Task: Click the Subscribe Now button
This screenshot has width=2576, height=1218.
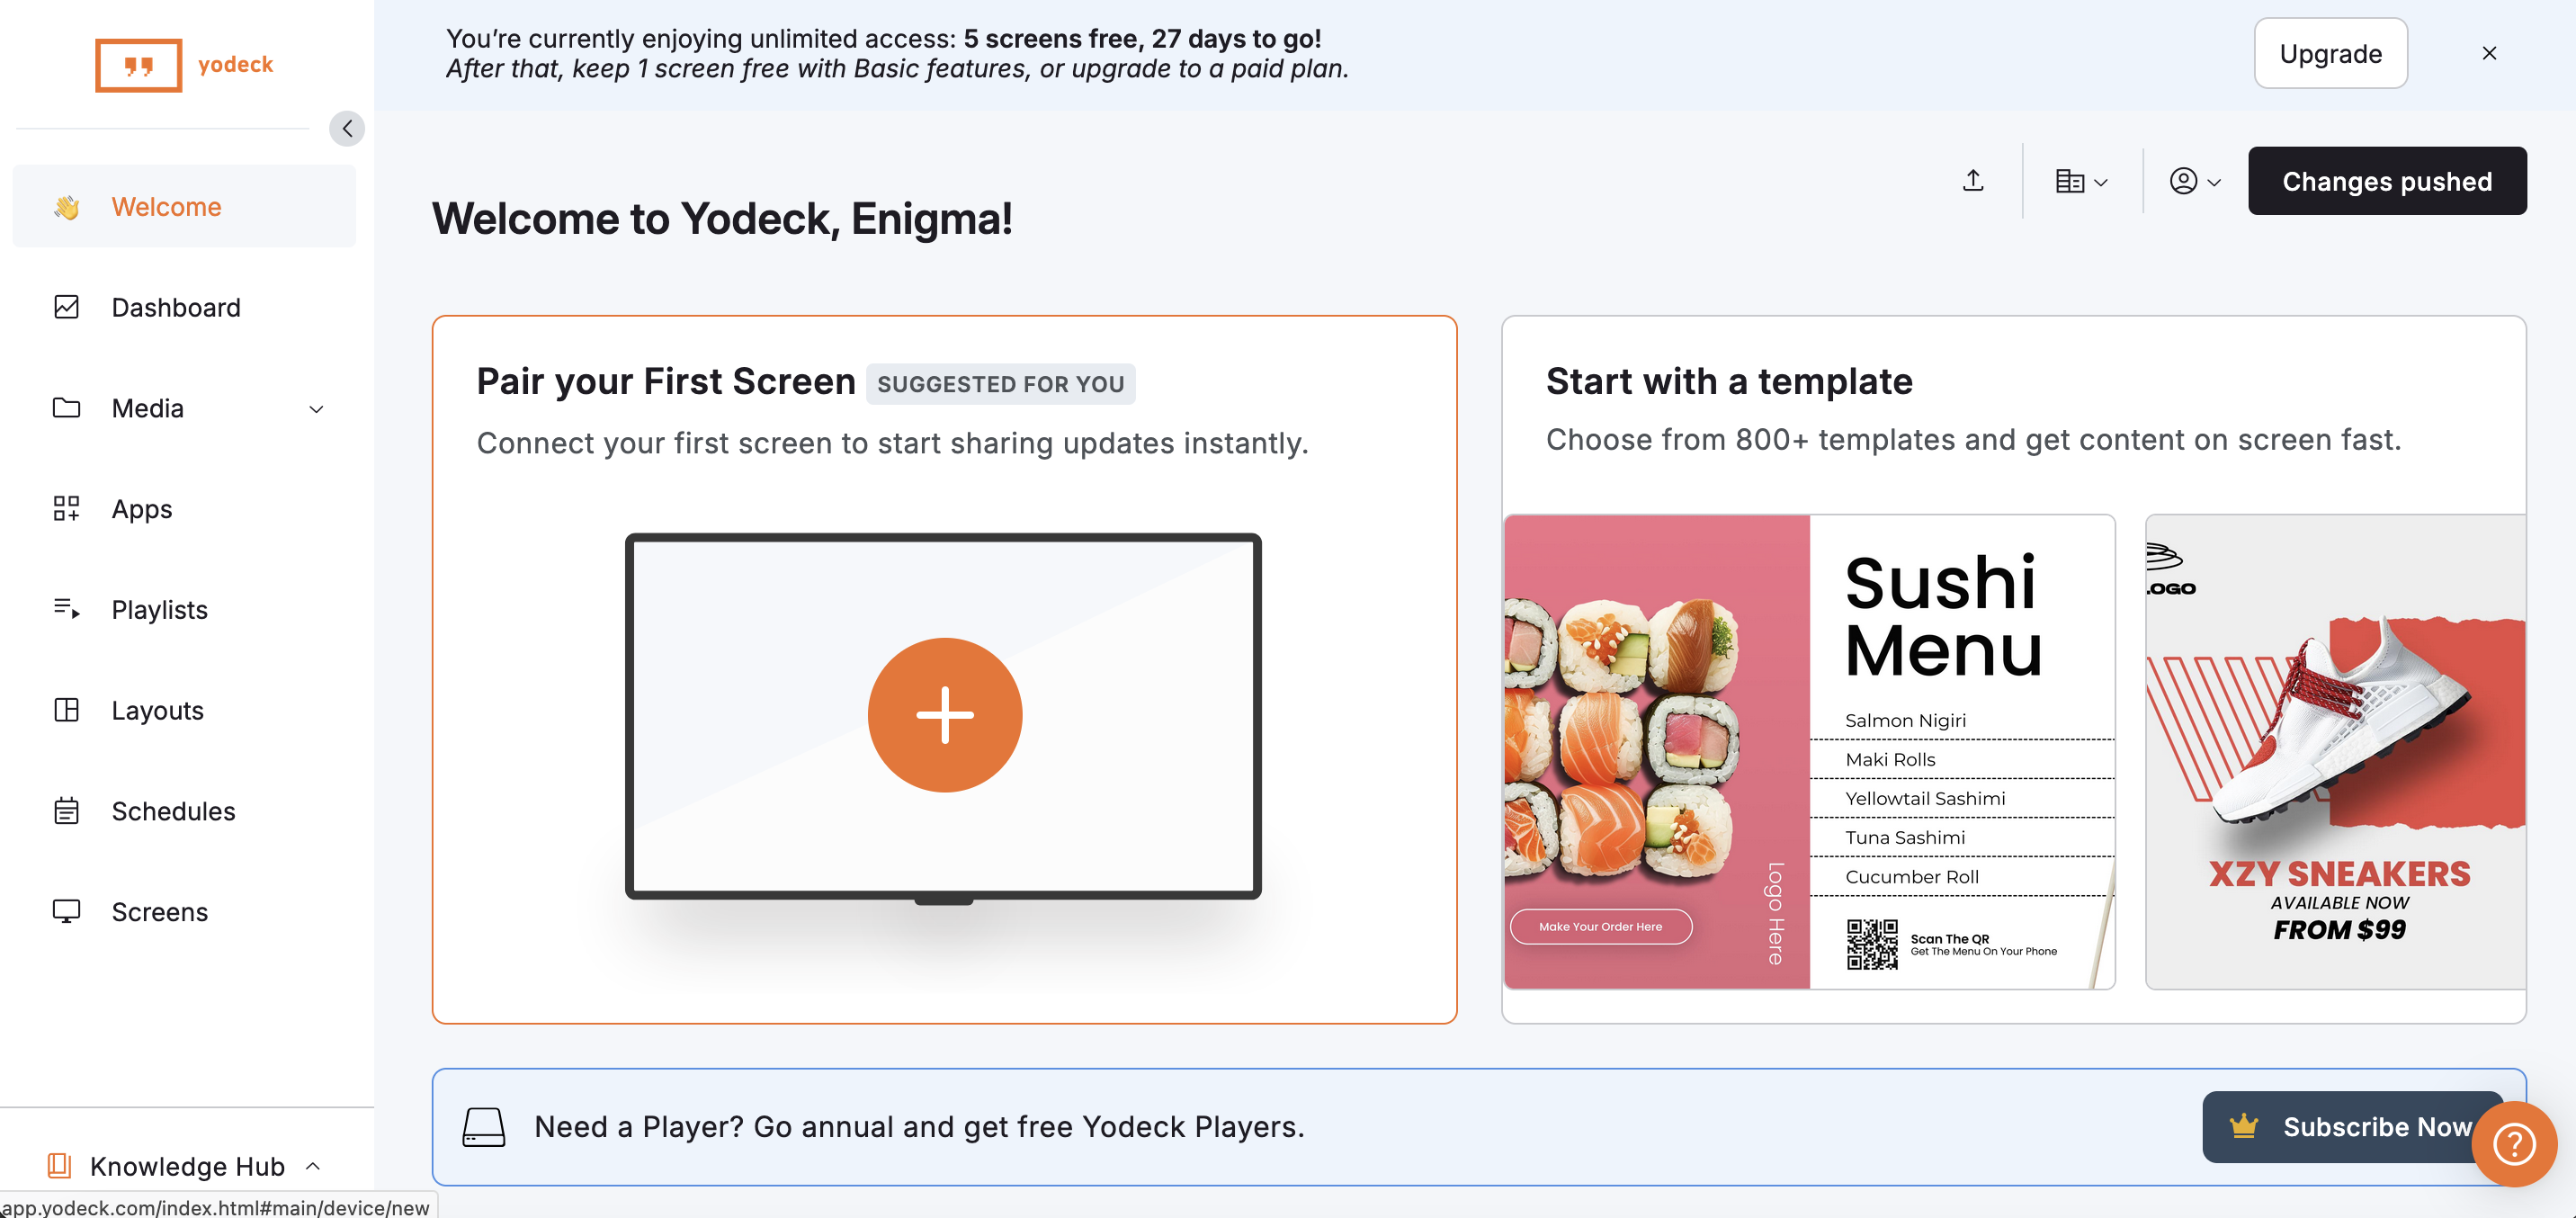Action: click(2352, 1126)
